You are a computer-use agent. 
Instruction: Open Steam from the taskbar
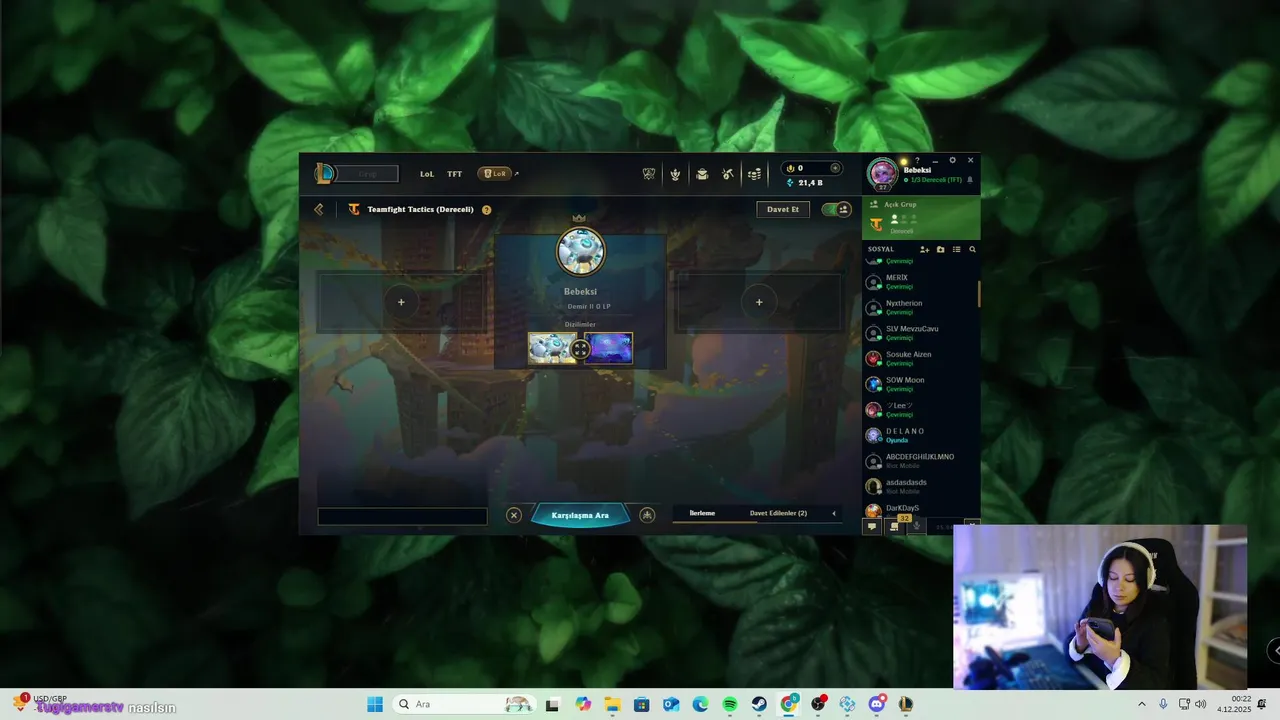tap(759, 704)
